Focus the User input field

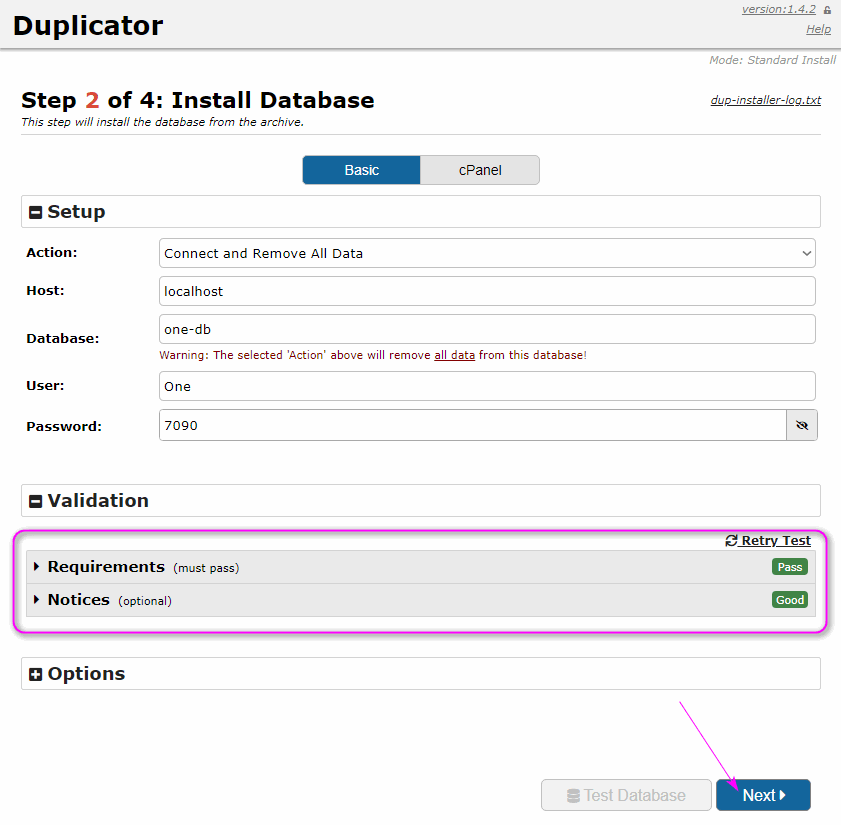click(487, 386)
